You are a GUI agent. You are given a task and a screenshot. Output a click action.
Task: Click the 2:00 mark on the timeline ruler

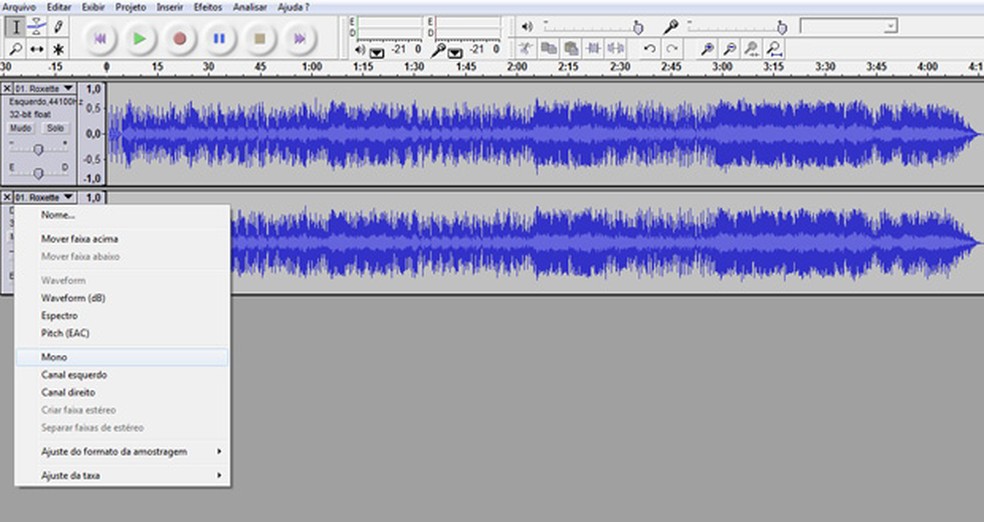(517, 67)
